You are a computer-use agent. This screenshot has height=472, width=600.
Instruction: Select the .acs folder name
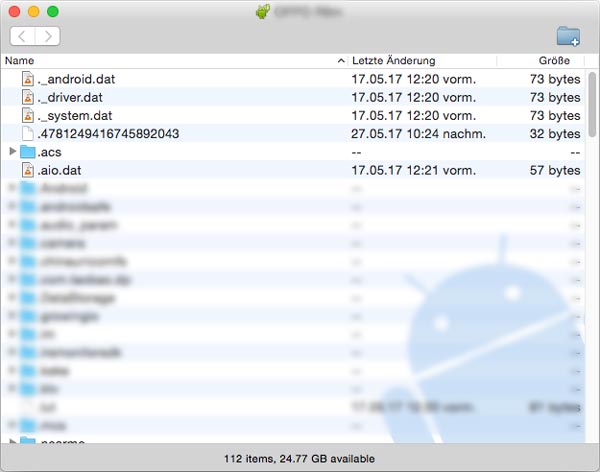(x=49, y=152)
